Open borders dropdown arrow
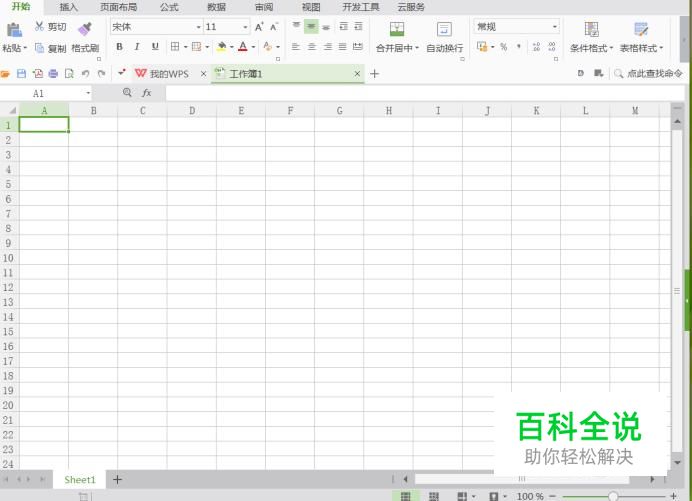Image resolution: width=692 pixels, height=501 pixels. click(x=185, y=47)
